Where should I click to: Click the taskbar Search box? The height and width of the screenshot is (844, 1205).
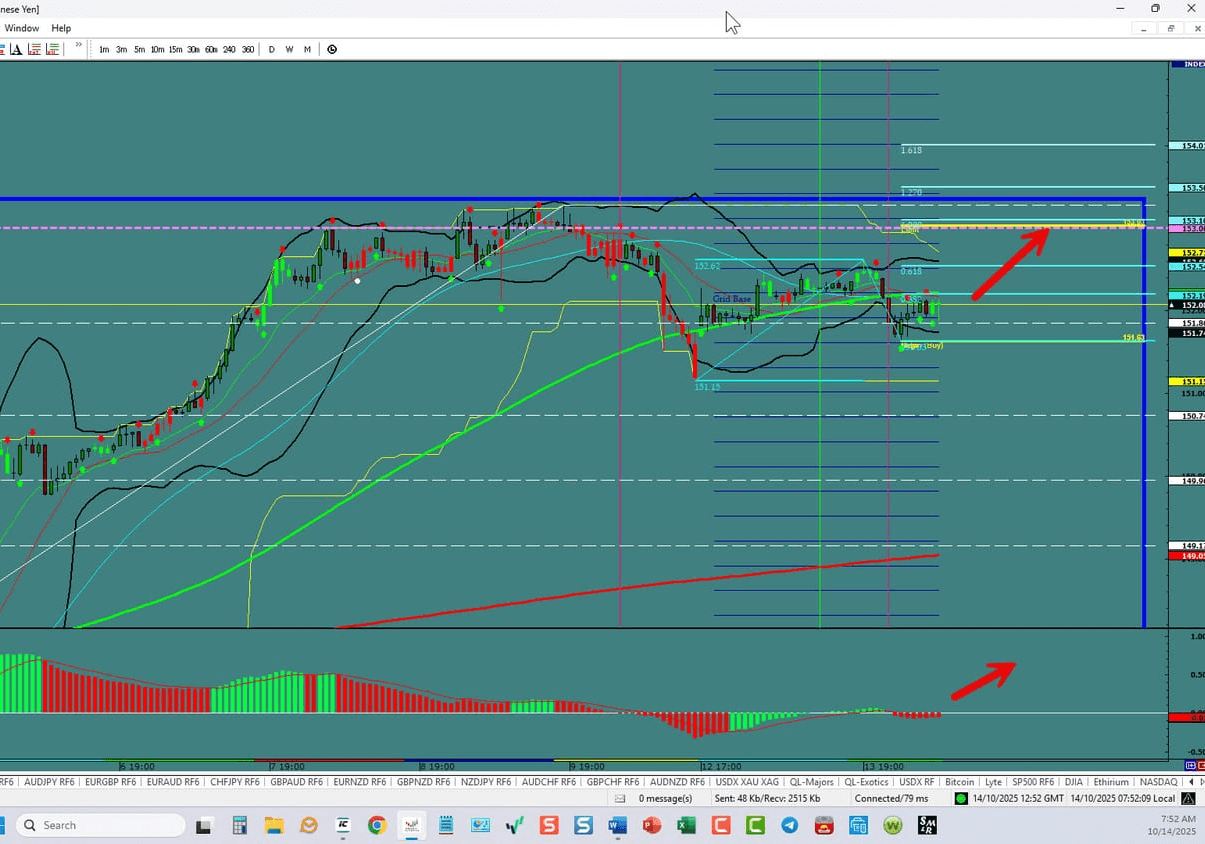pos(100,825)
